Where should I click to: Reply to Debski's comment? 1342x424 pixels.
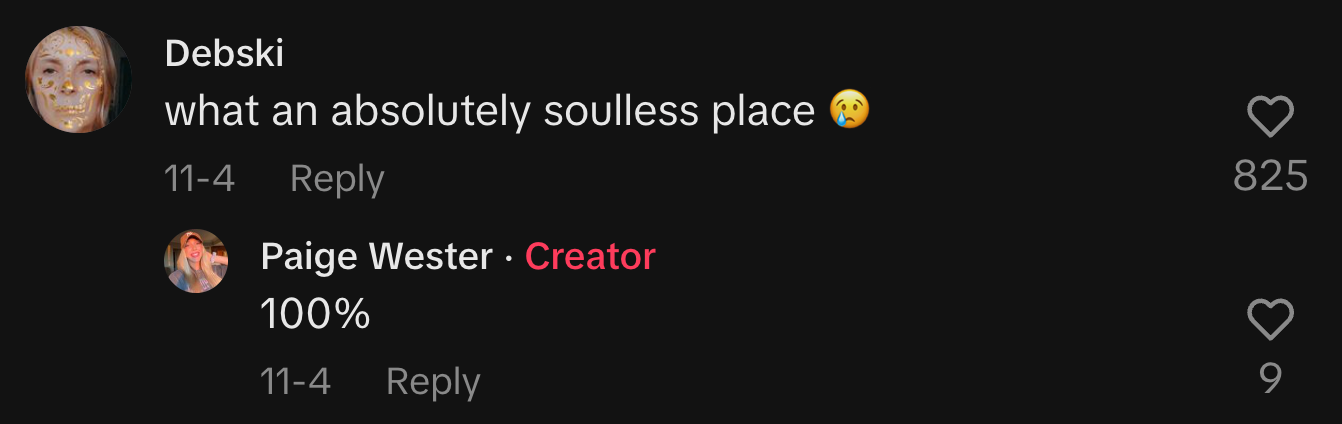(337, 179)
